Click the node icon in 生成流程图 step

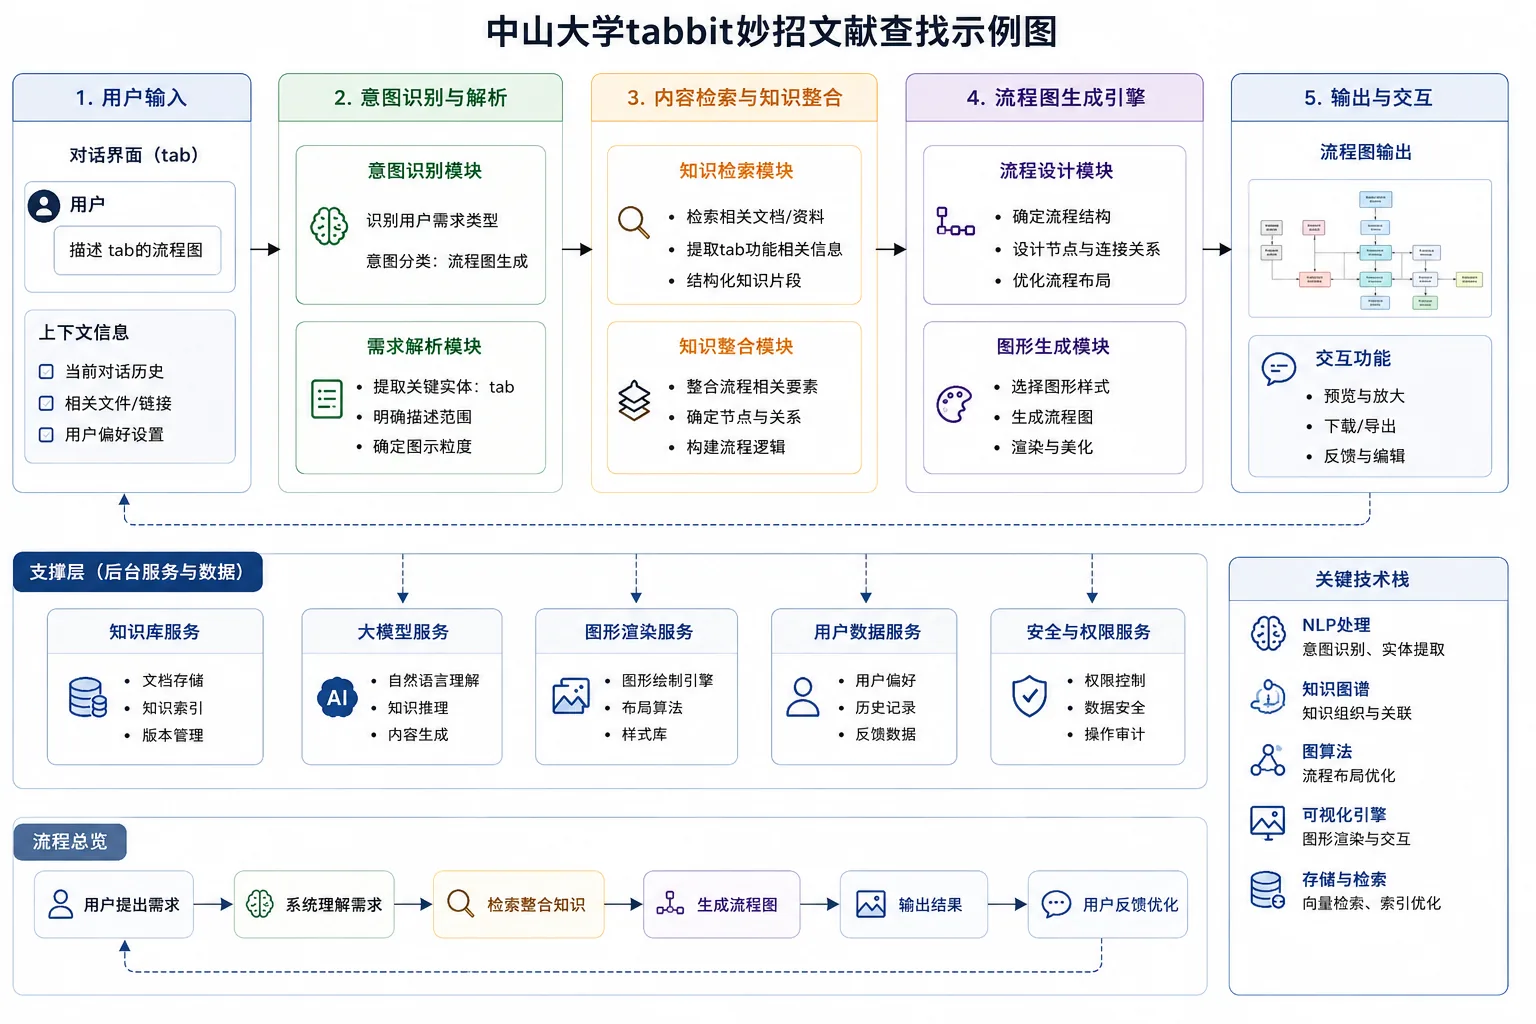coord(670,904)
